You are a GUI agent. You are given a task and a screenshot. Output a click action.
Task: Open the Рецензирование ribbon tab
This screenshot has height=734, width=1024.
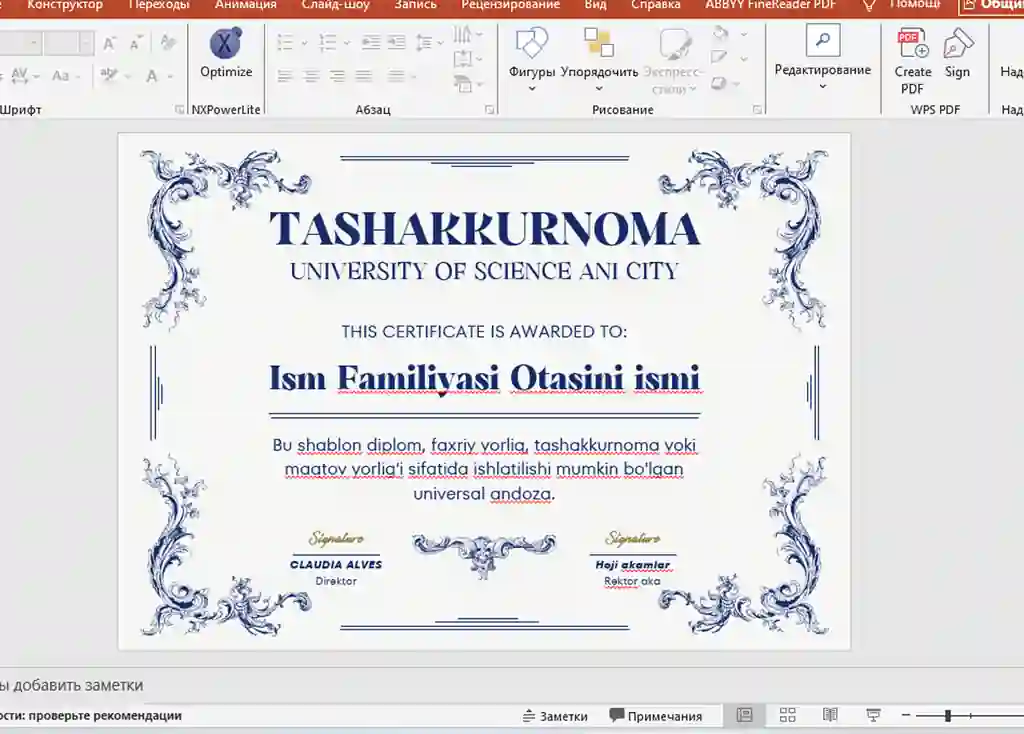click(510, 5)
